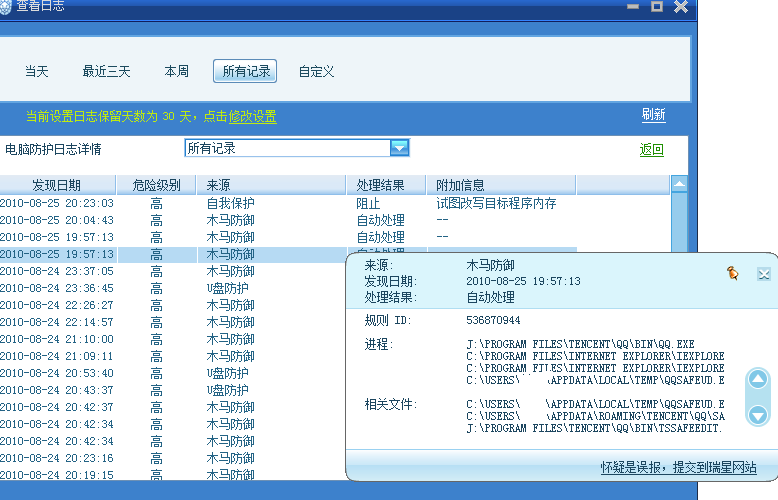Click the round down arrow in popup
Image resolution: width=778 pixels, height=500 pixels.
pyautogui.click(x=758, y=415)
